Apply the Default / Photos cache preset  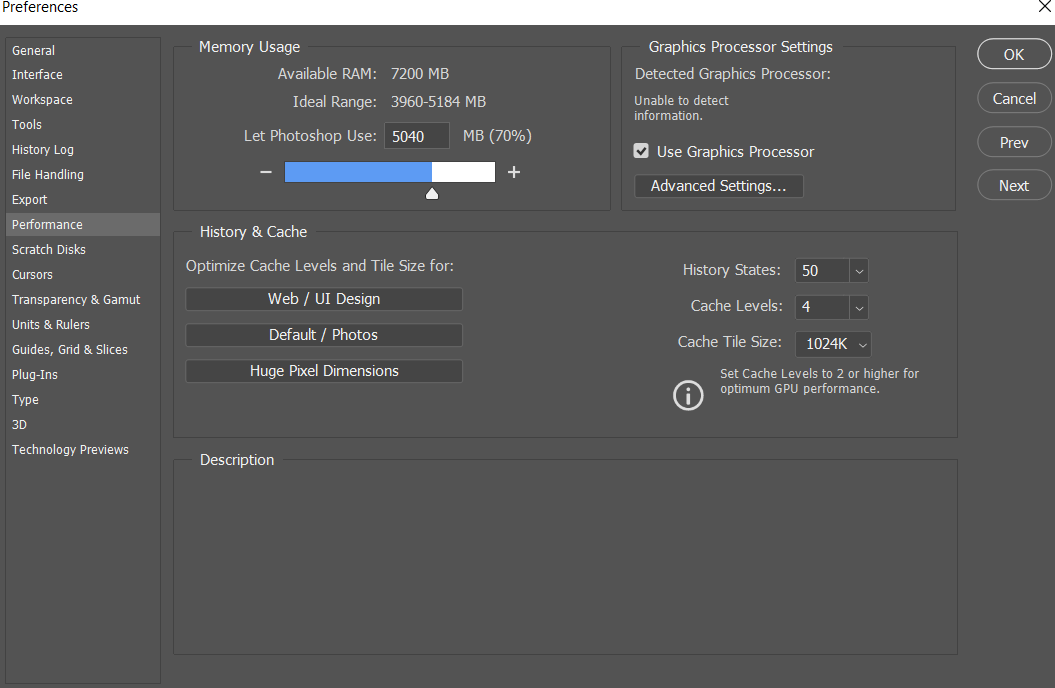point(323,335)
